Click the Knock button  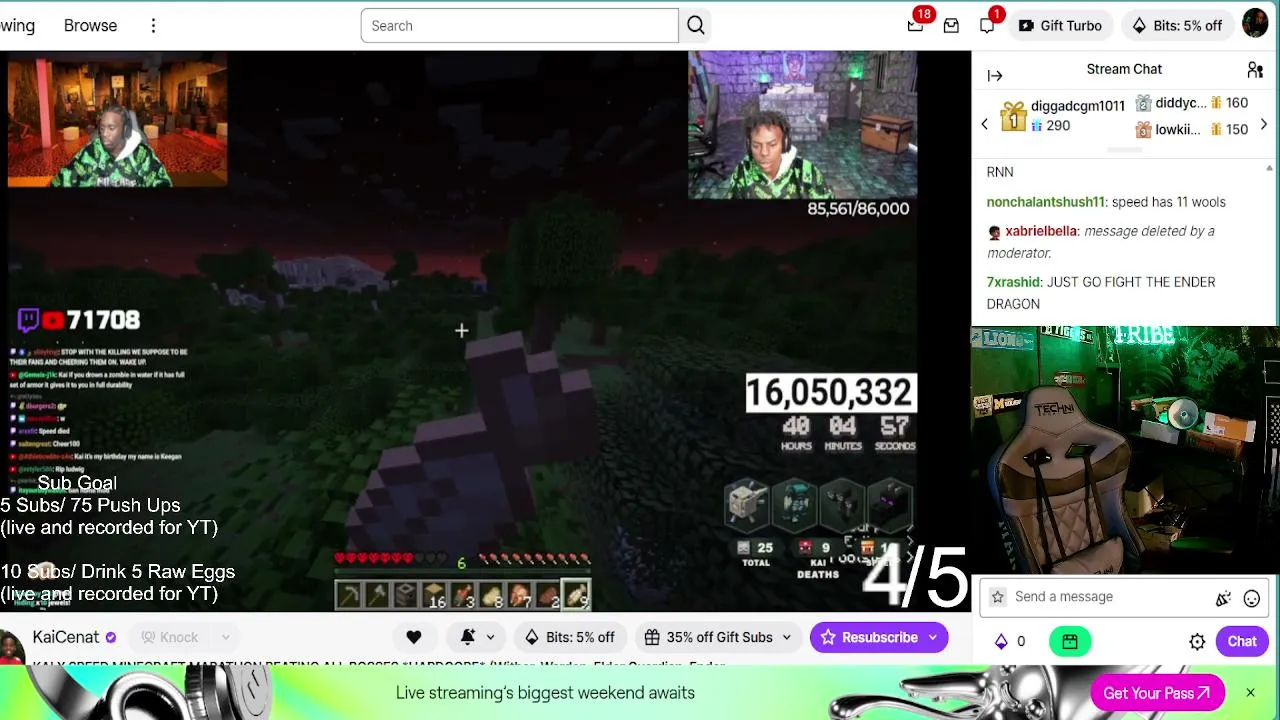(x=170, y=637)
